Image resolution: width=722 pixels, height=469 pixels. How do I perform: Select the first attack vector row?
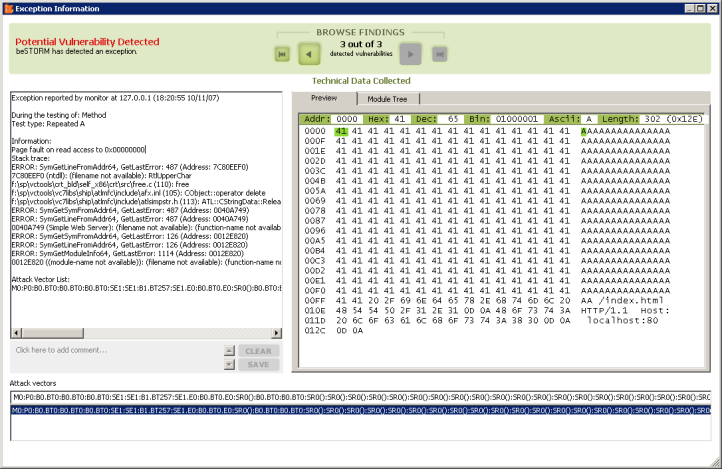point(361,397)
